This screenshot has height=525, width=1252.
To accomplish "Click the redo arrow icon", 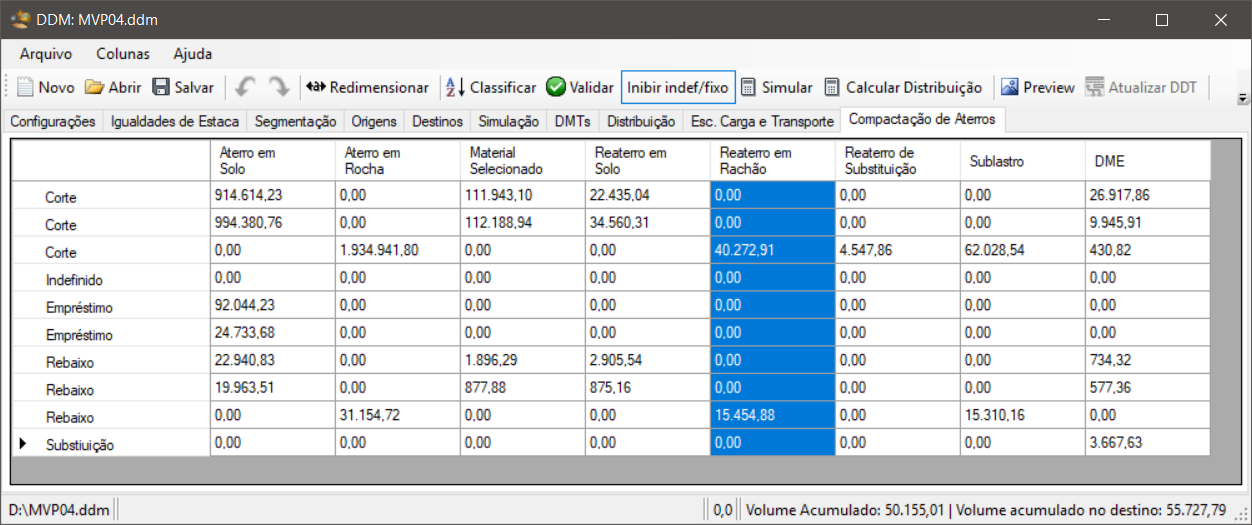I will coord(278,87).
